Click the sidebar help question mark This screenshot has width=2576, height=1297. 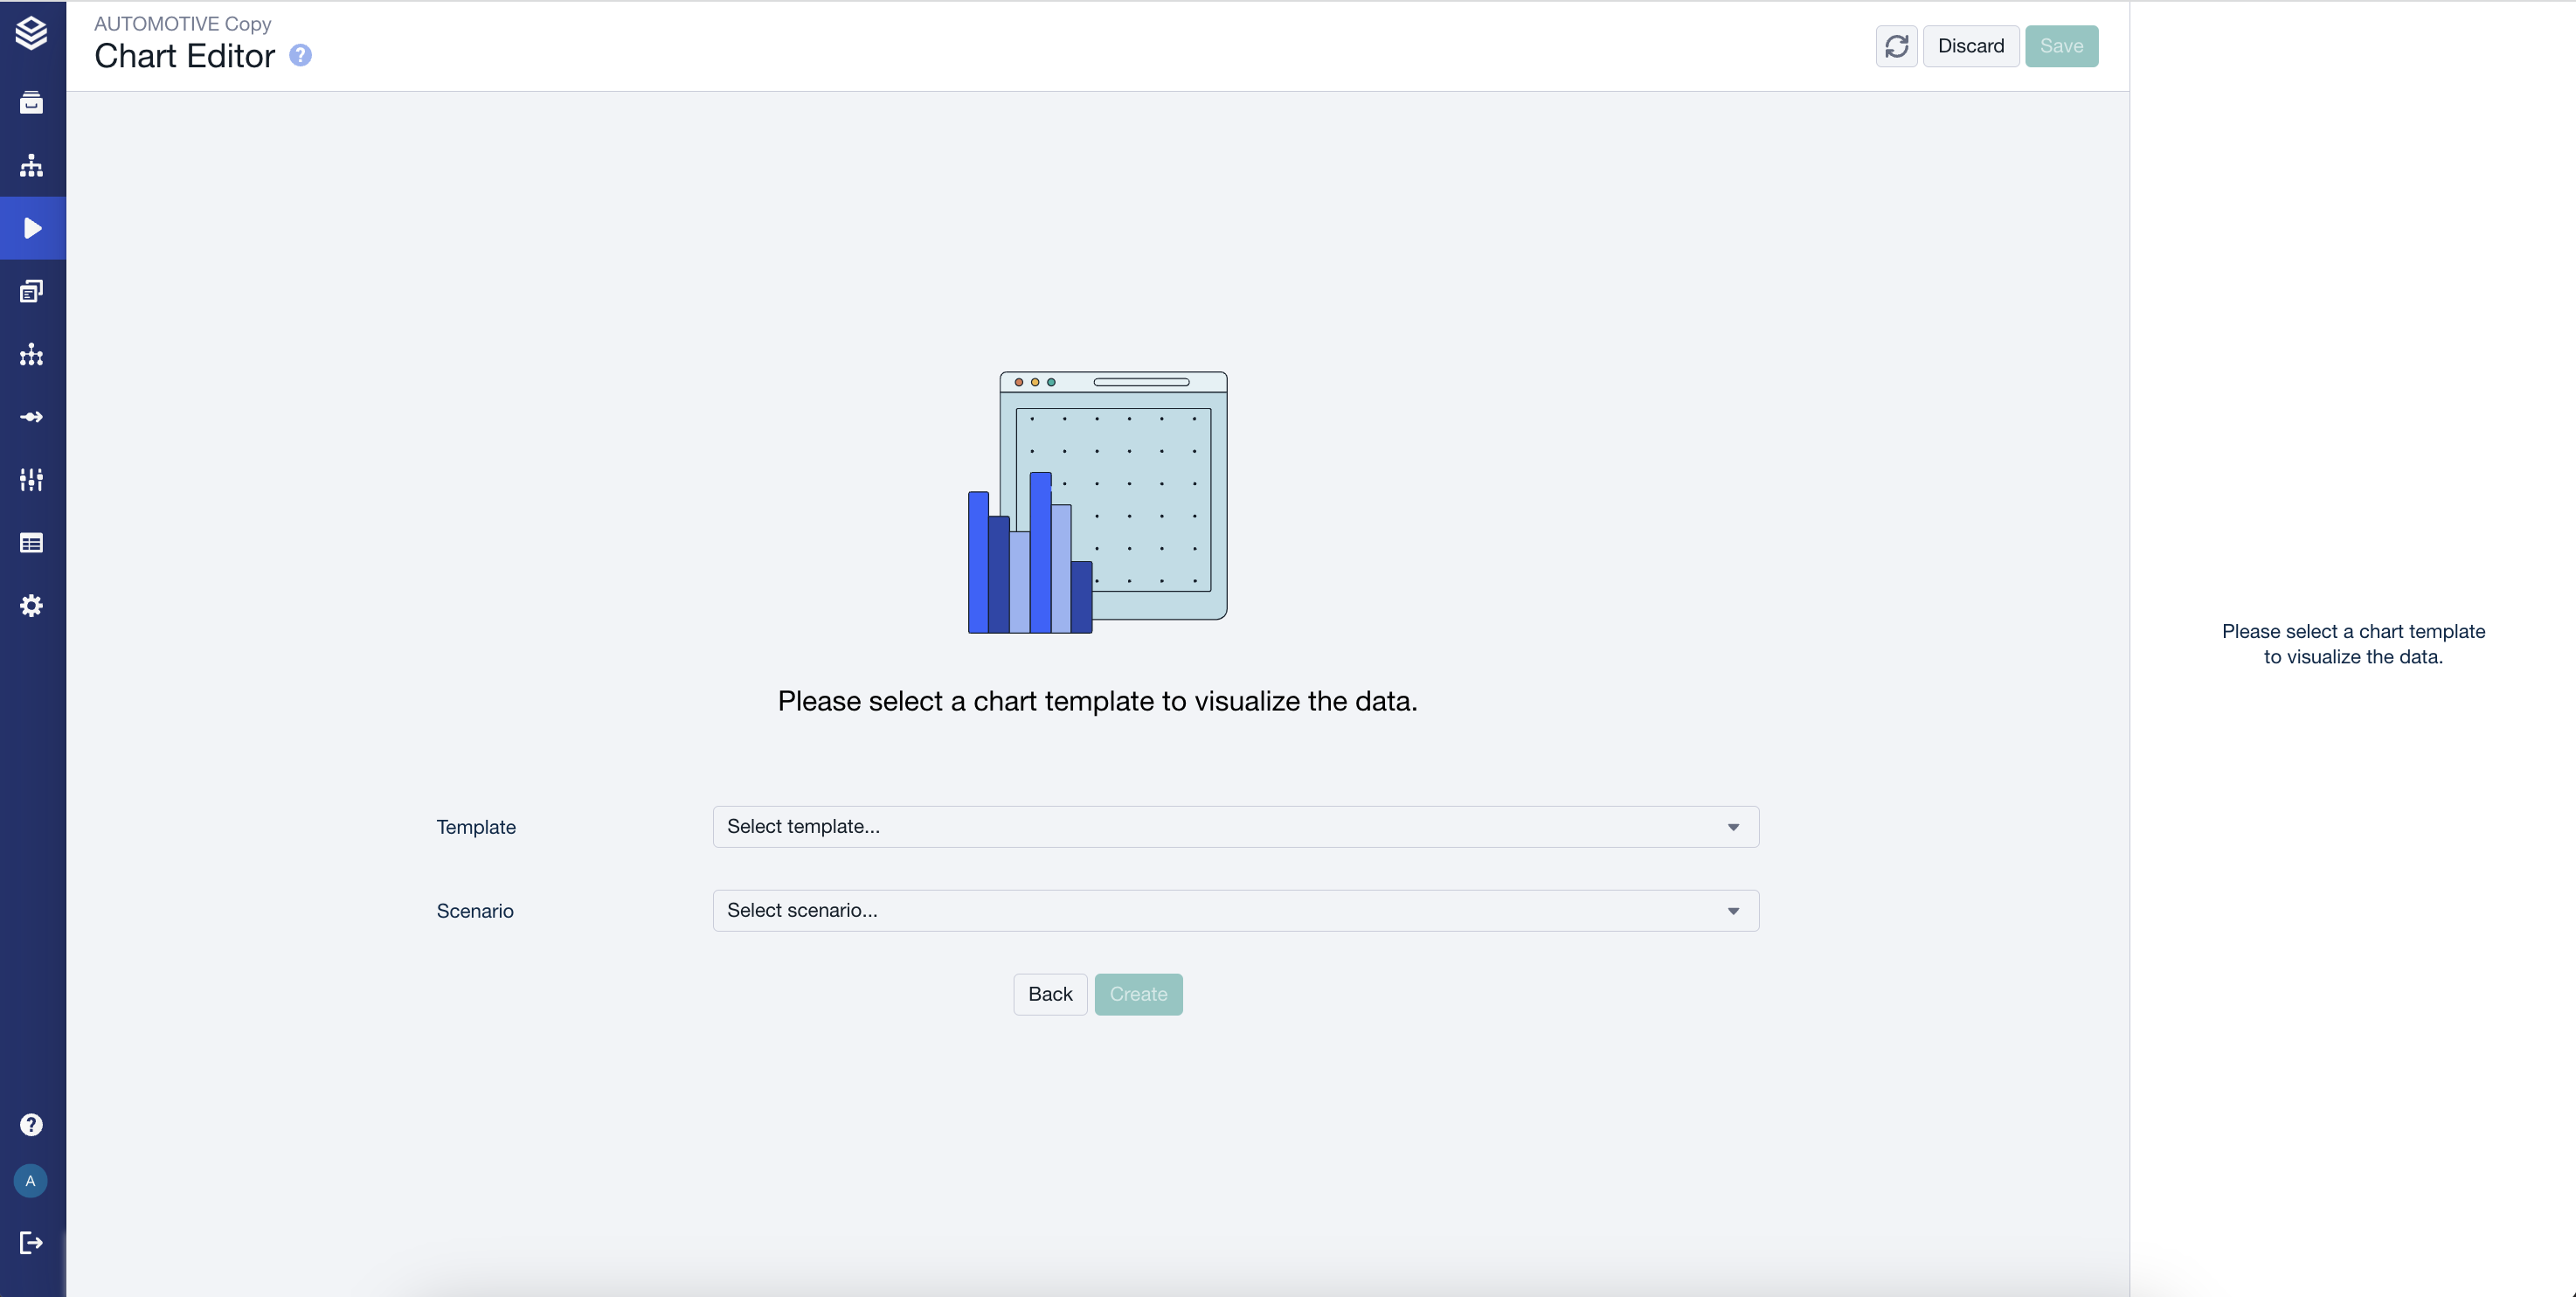(32, 1125)
